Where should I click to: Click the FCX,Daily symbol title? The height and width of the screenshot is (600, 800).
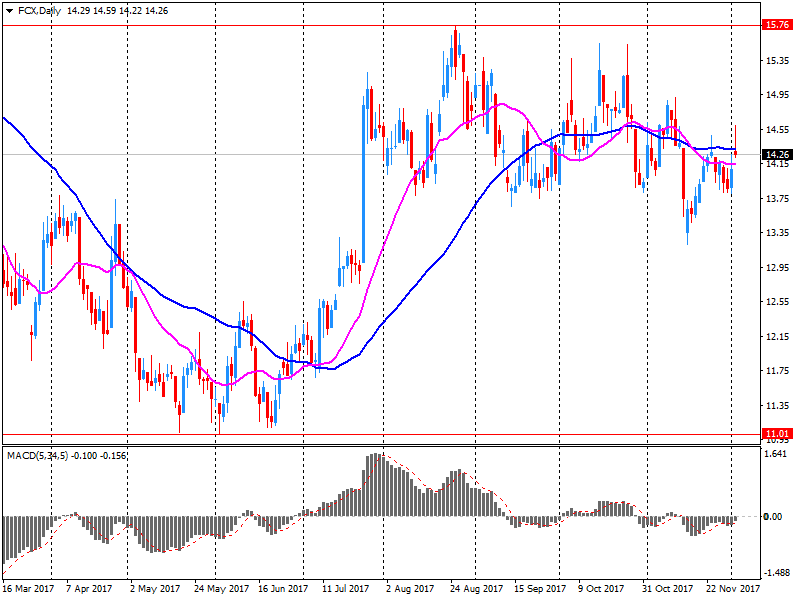39,10
